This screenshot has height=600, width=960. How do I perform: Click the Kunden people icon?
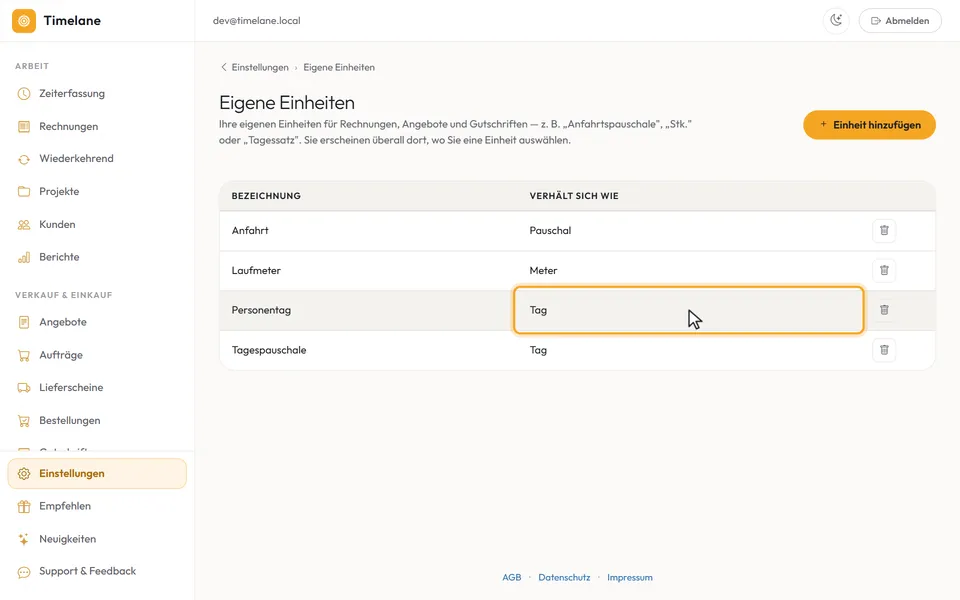(x=24, y=225)
